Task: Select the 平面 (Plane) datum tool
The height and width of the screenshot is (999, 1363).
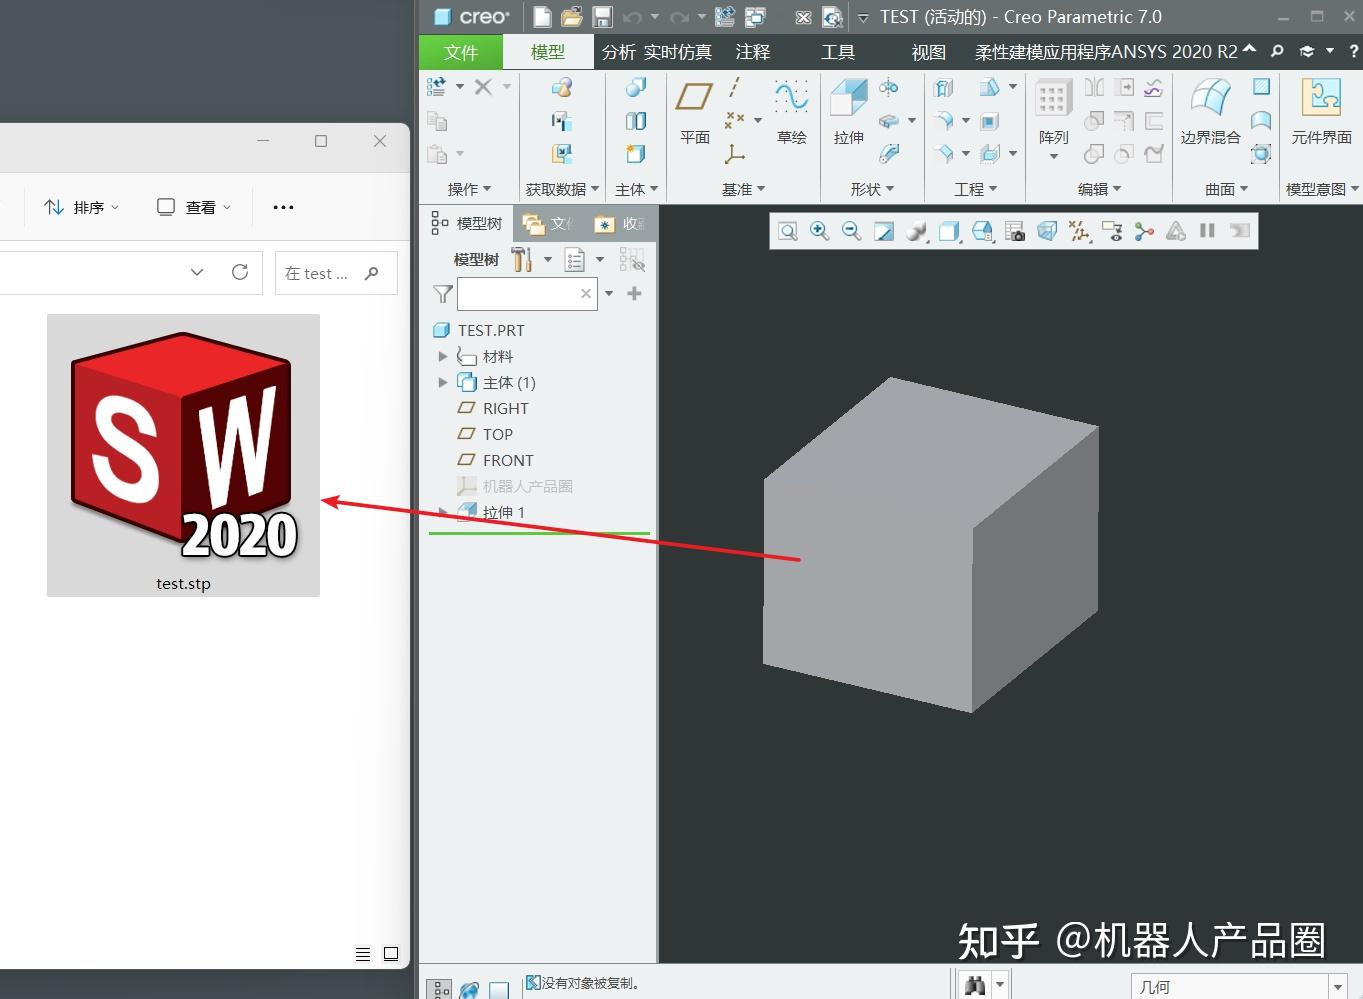Action: click(x=693, y=110)
